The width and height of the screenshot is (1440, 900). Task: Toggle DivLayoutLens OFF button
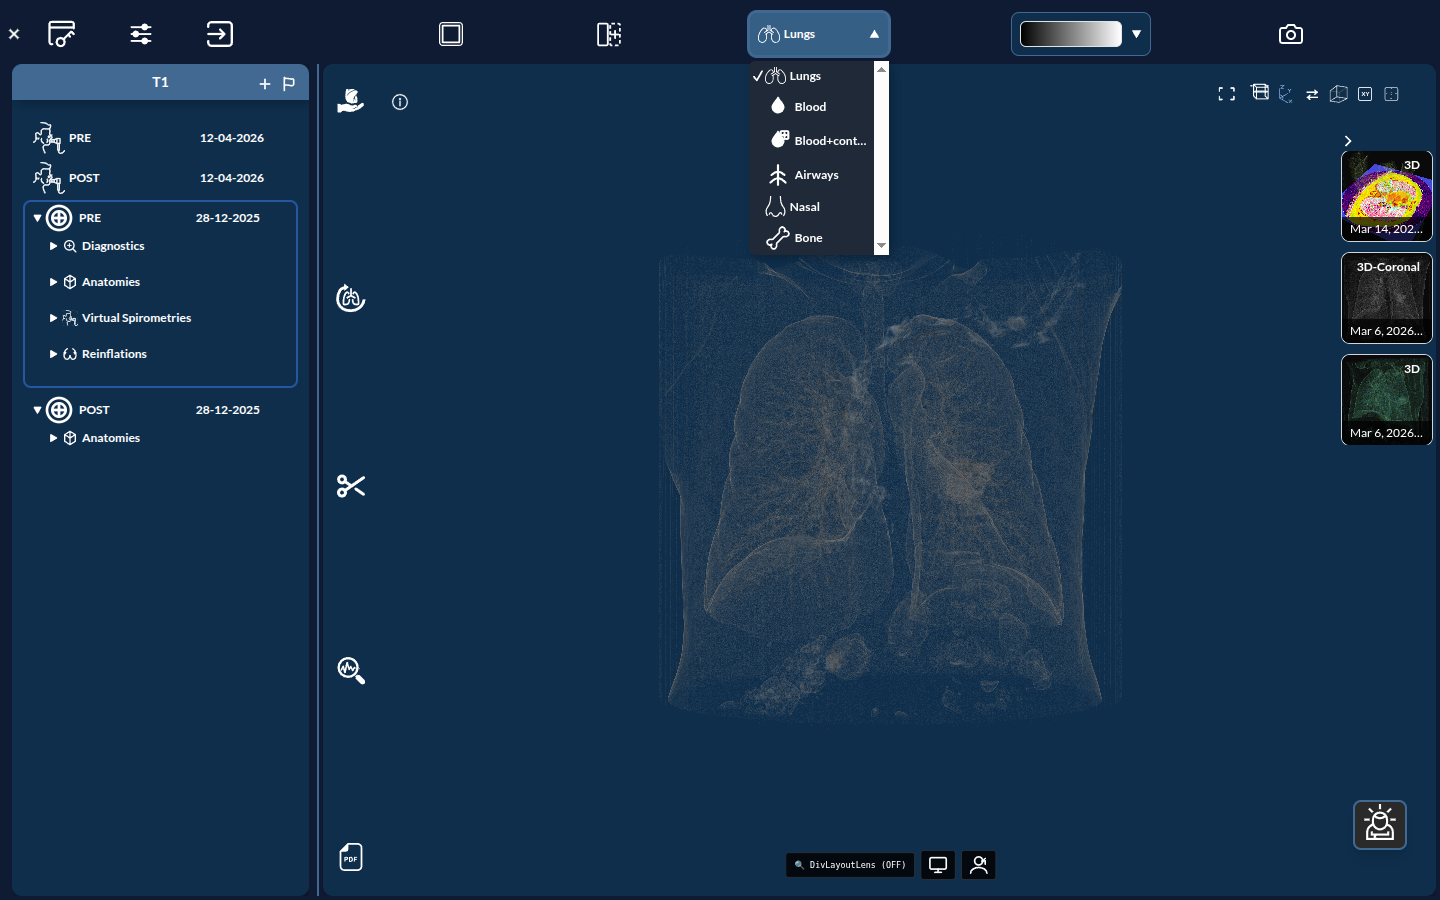point(850,865)
